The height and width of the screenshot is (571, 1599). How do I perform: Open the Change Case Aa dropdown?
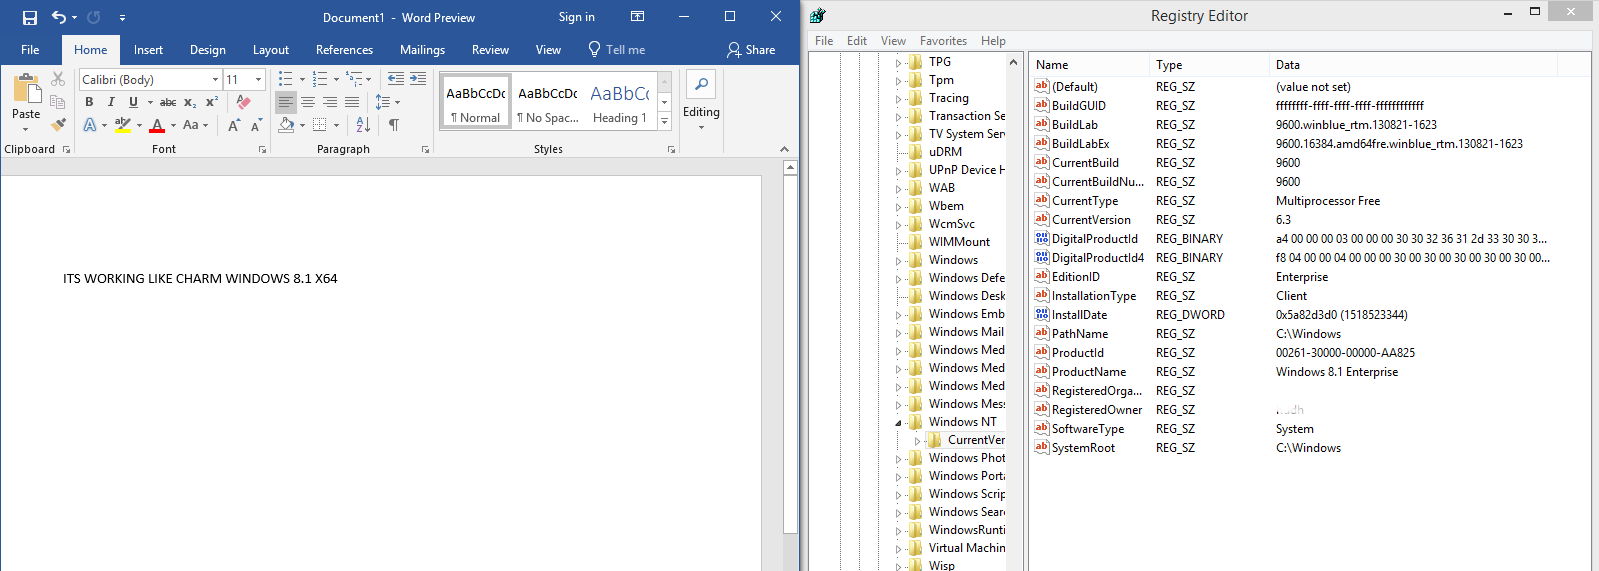click(x=195, y=125)
